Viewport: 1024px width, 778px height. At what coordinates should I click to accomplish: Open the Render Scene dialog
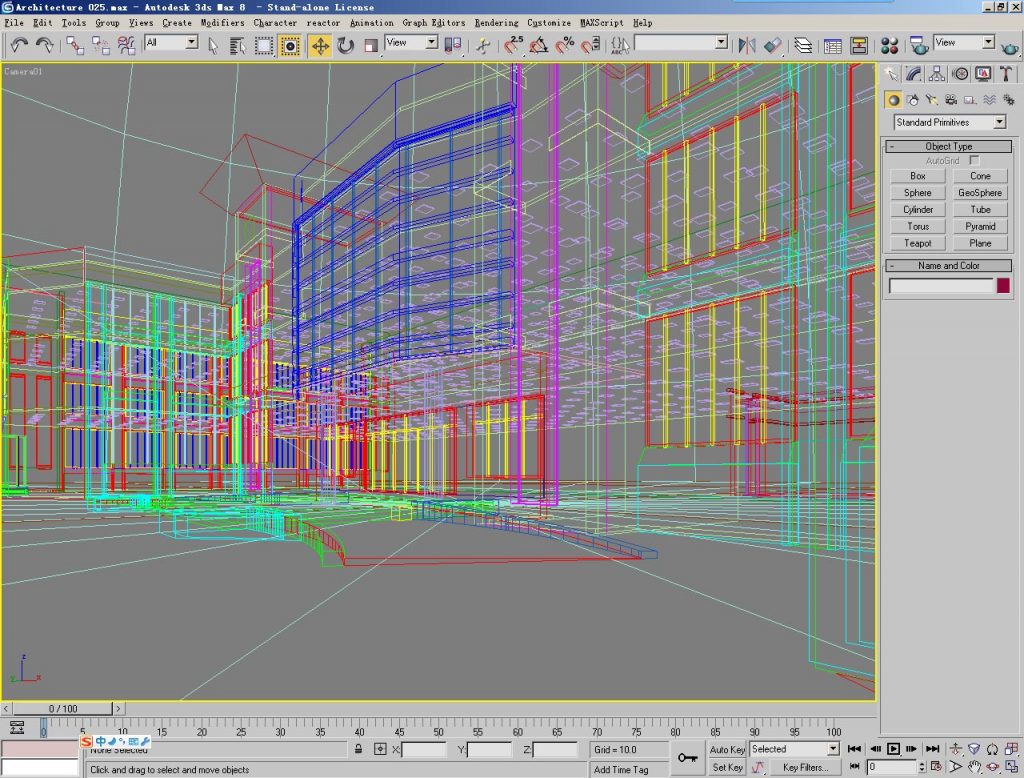point(918,44)
